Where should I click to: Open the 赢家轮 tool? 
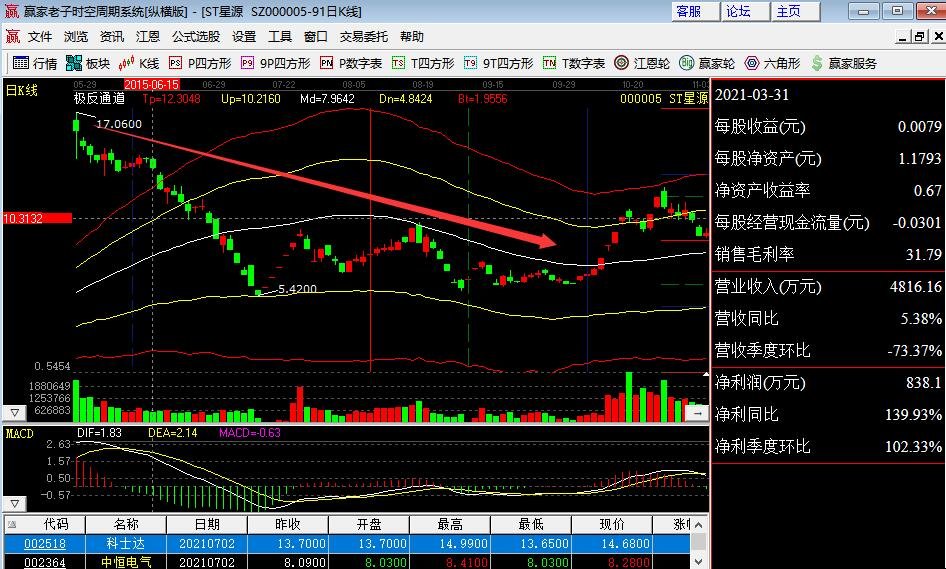(x=707, y=63)
